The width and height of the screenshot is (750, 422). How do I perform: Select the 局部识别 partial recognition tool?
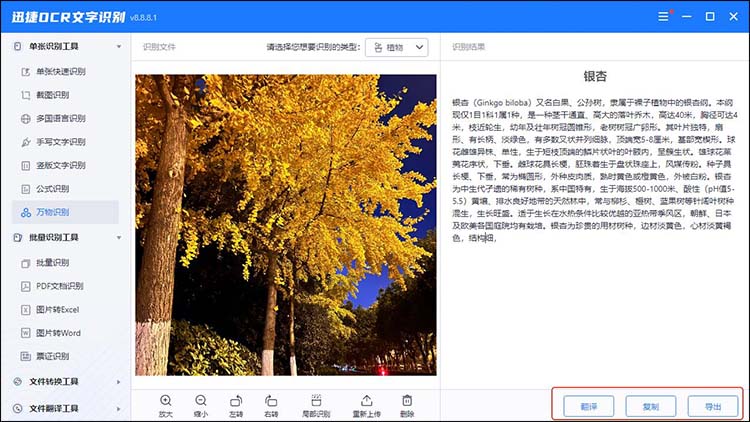point(315,401)
